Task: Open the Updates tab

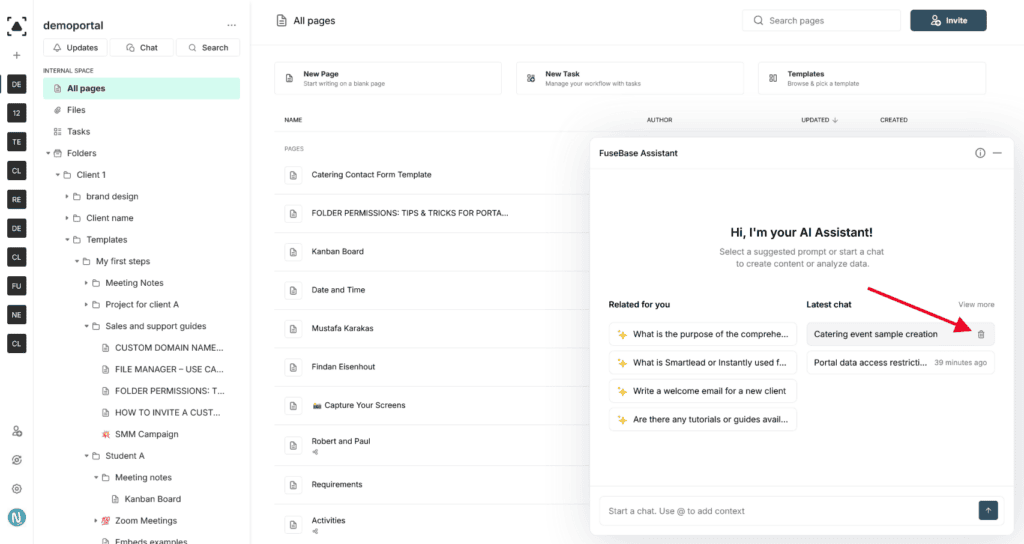Action: [x=75, y=48]
